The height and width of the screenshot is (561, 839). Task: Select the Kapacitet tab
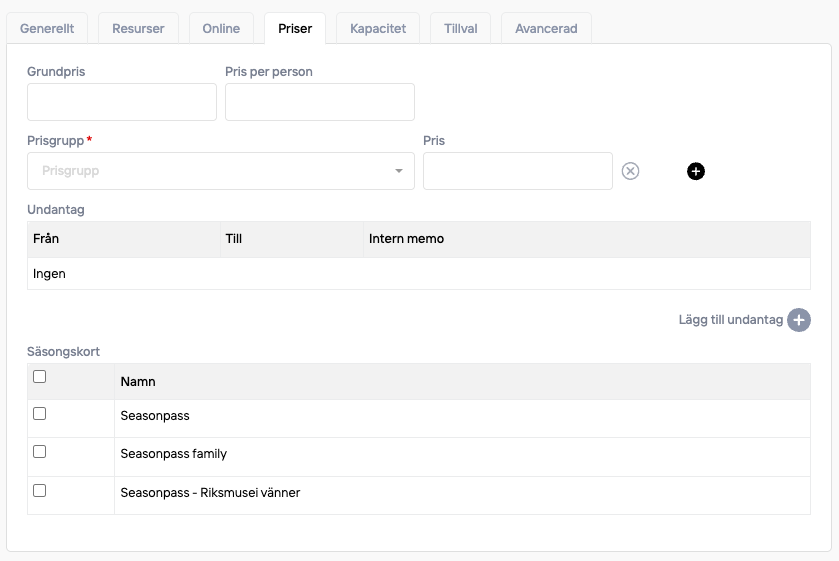pyautogui.click(x=378, y=29)
